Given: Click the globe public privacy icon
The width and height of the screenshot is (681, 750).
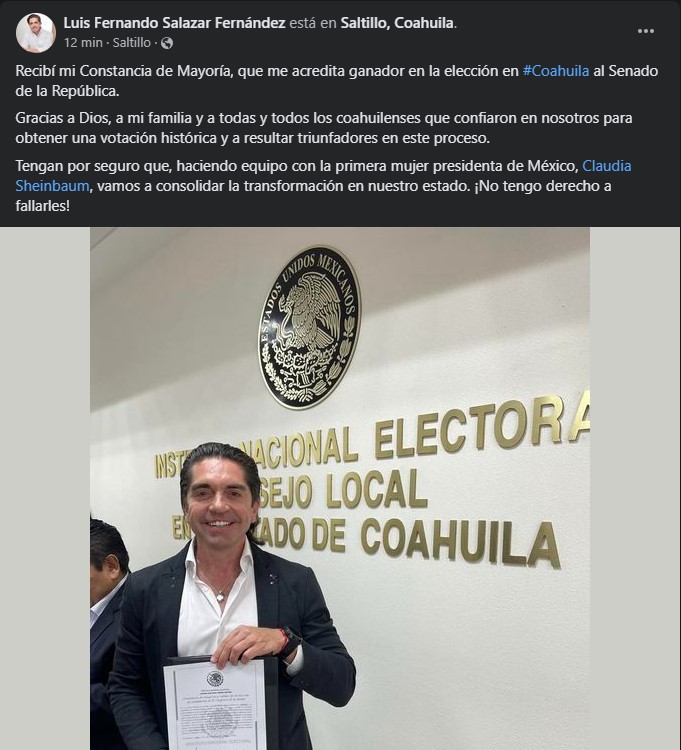Looking at the screenshot, I should point(167,44).
